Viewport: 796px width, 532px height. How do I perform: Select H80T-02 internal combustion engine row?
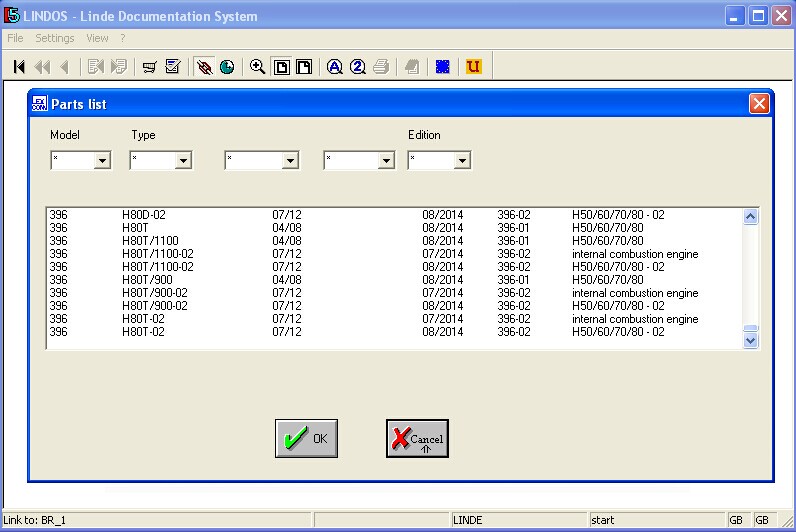point(394,319)
